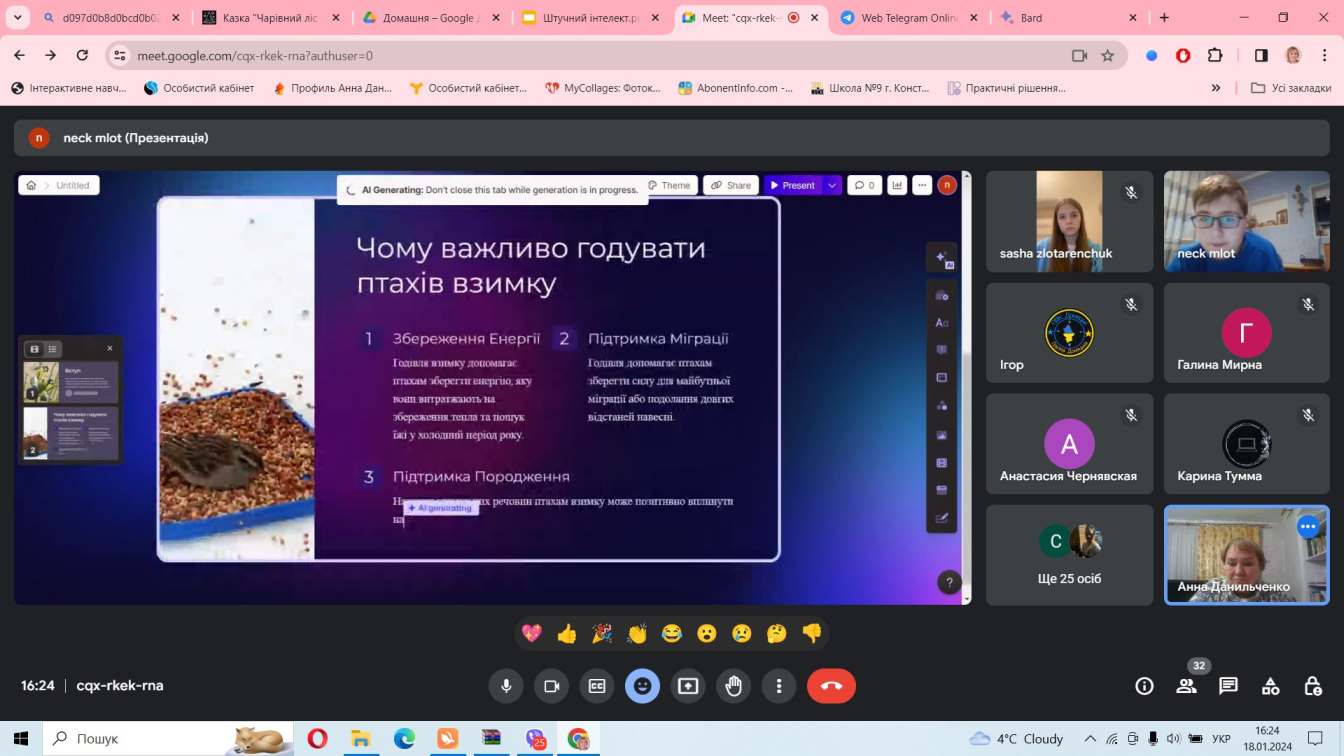Open the Activities panel icon
The height and width of the screenshot is (756, 1344).
1270,686
